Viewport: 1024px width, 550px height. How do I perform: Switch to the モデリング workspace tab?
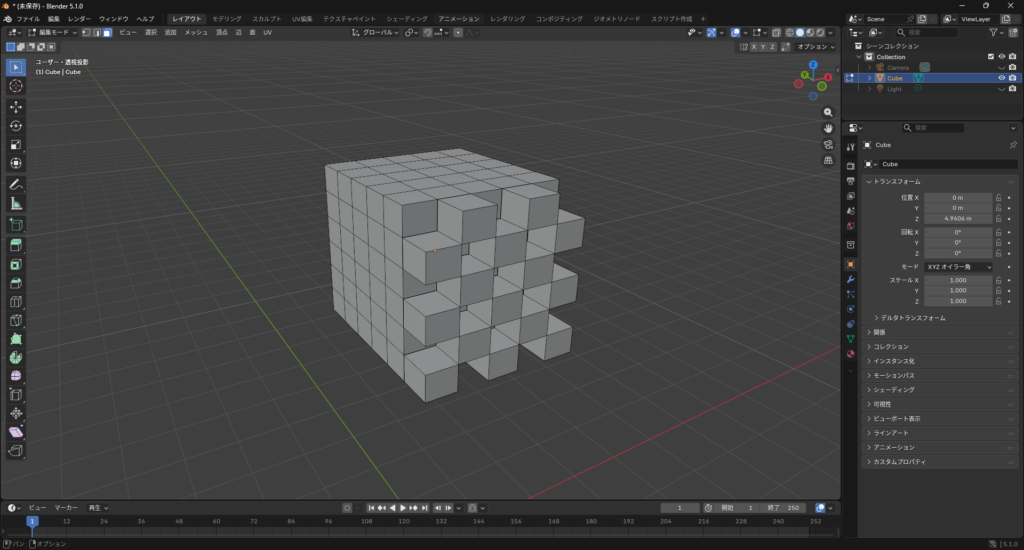click(x=226, y=19)
